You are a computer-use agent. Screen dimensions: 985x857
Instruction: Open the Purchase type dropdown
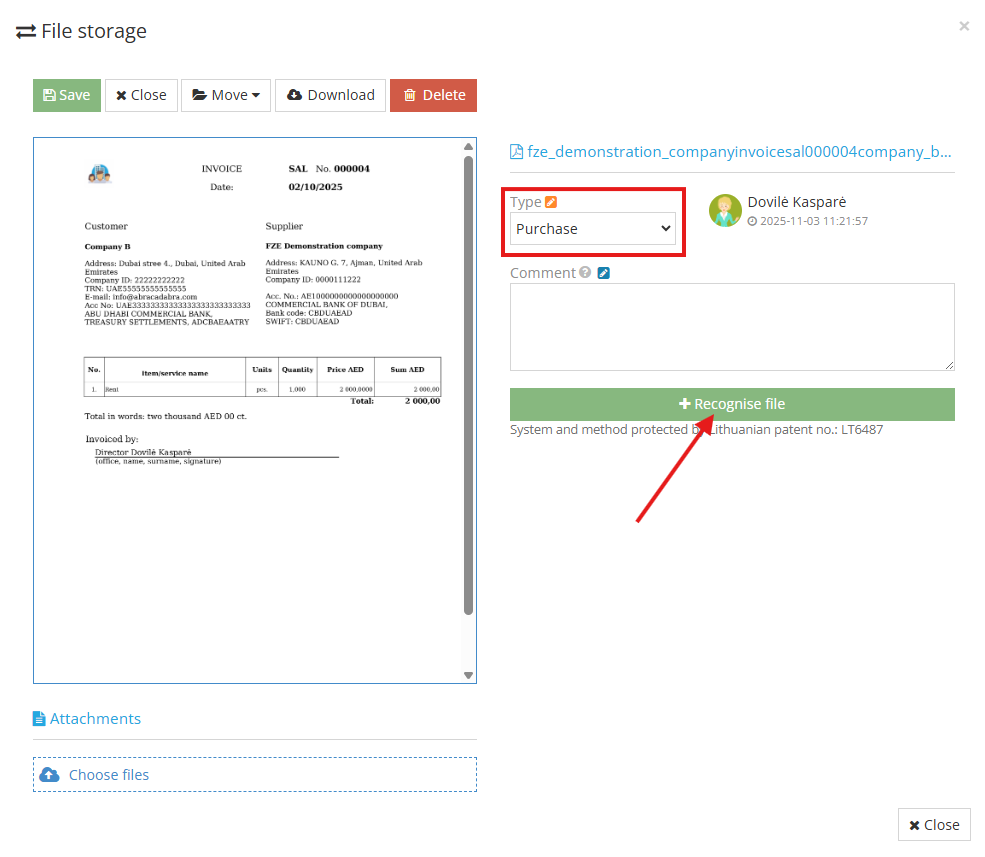click(593, 228)
